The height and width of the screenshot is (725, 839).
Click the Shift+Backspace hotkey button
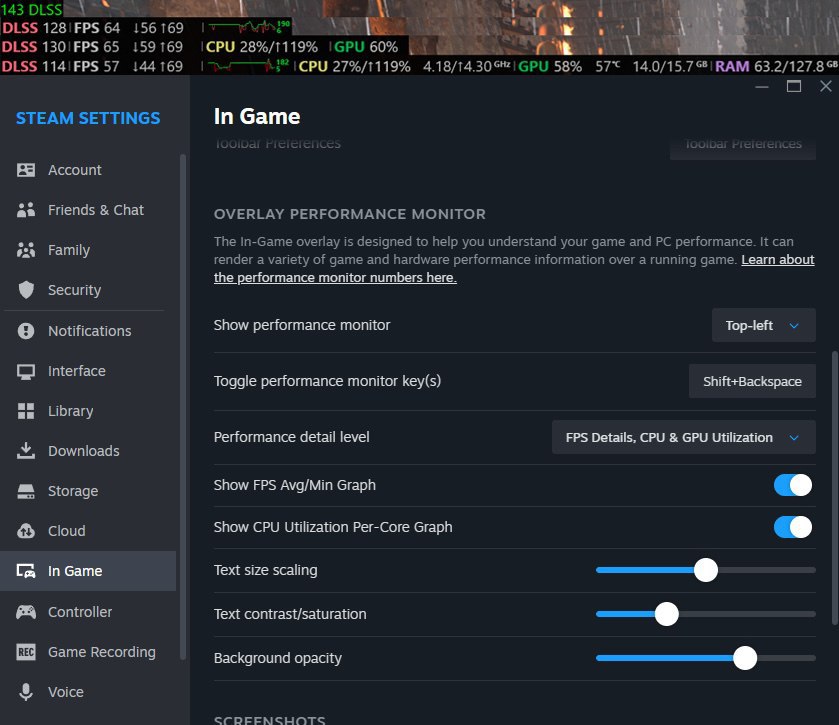pos(752,381)
